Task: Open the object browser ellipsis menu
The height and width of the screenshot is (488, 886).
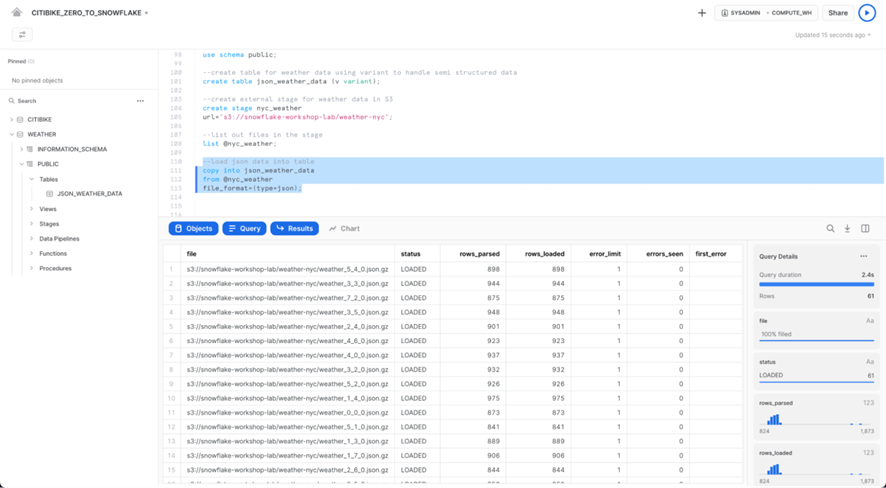Action: click(x=140, y=101)
